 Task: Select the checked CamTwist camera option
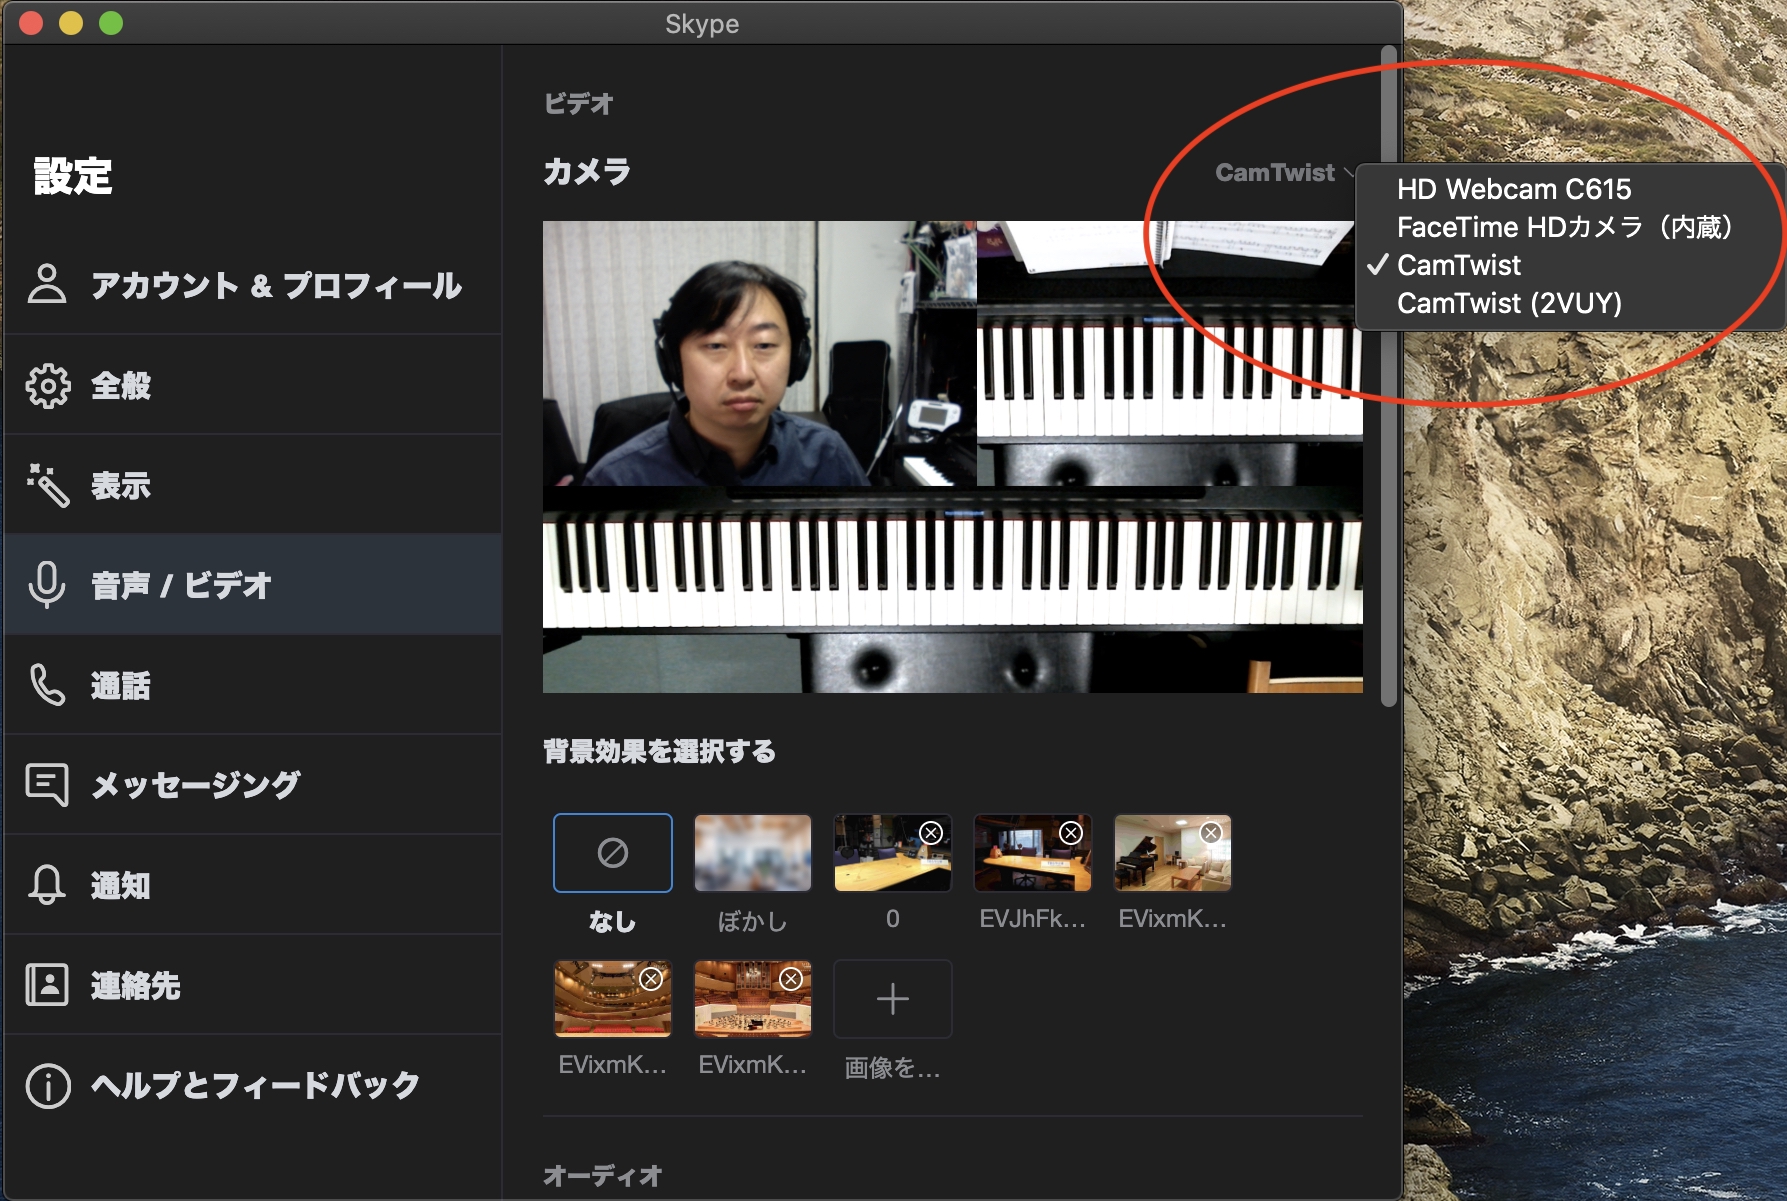tap(1570, 265)
